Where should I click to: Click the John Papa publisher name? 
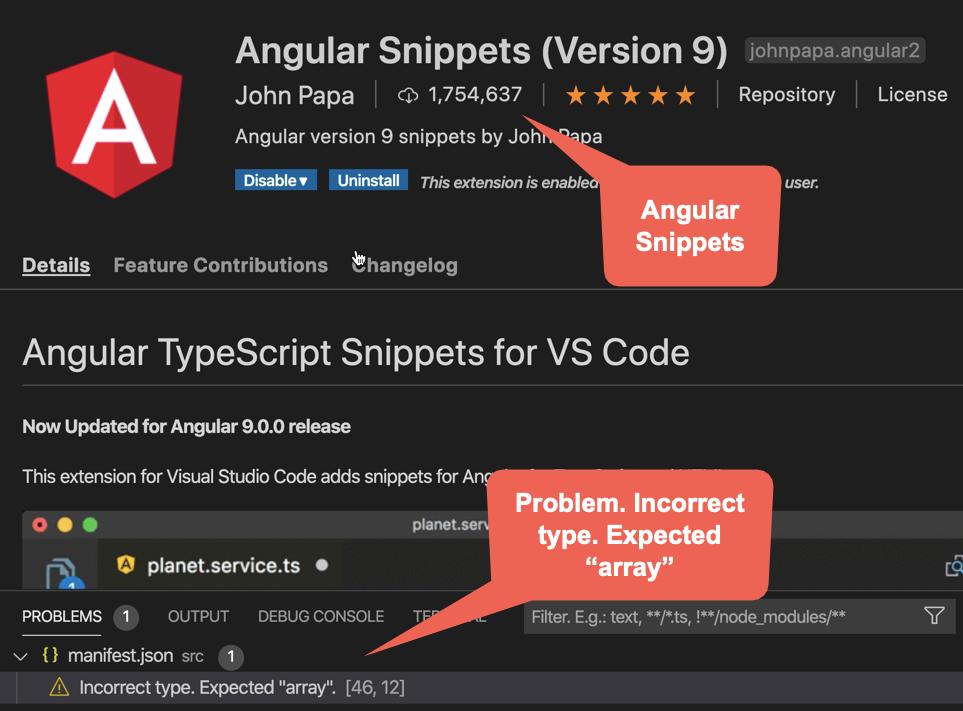point(294,96)
